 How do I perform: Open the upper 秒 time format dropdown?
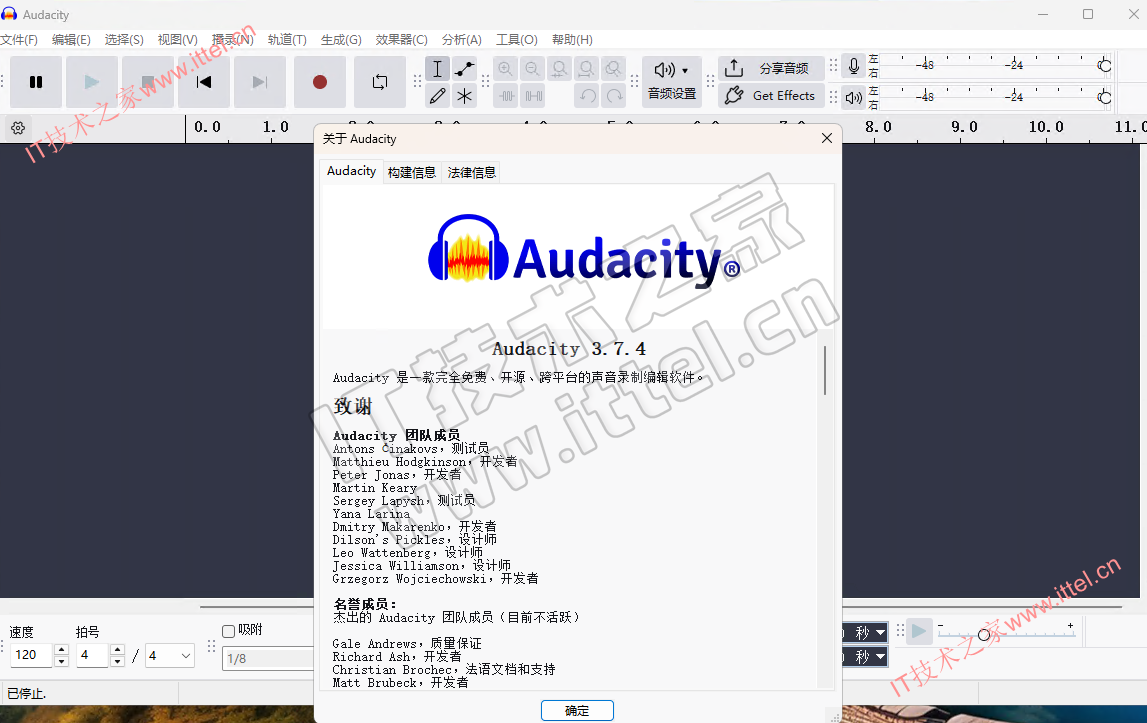tap(880, 633)
